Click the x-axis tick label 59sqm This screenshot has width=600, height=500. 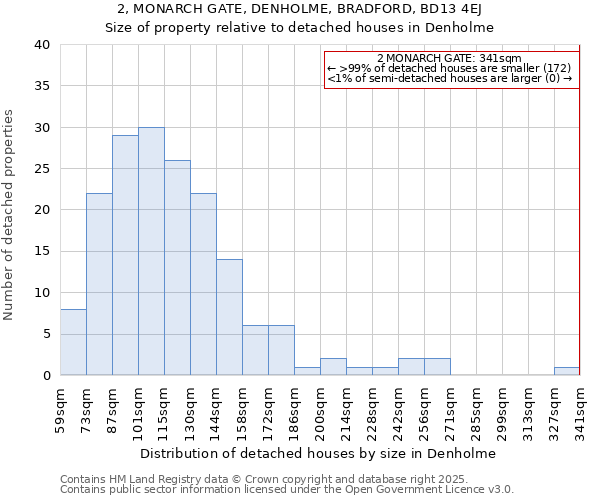60,410
